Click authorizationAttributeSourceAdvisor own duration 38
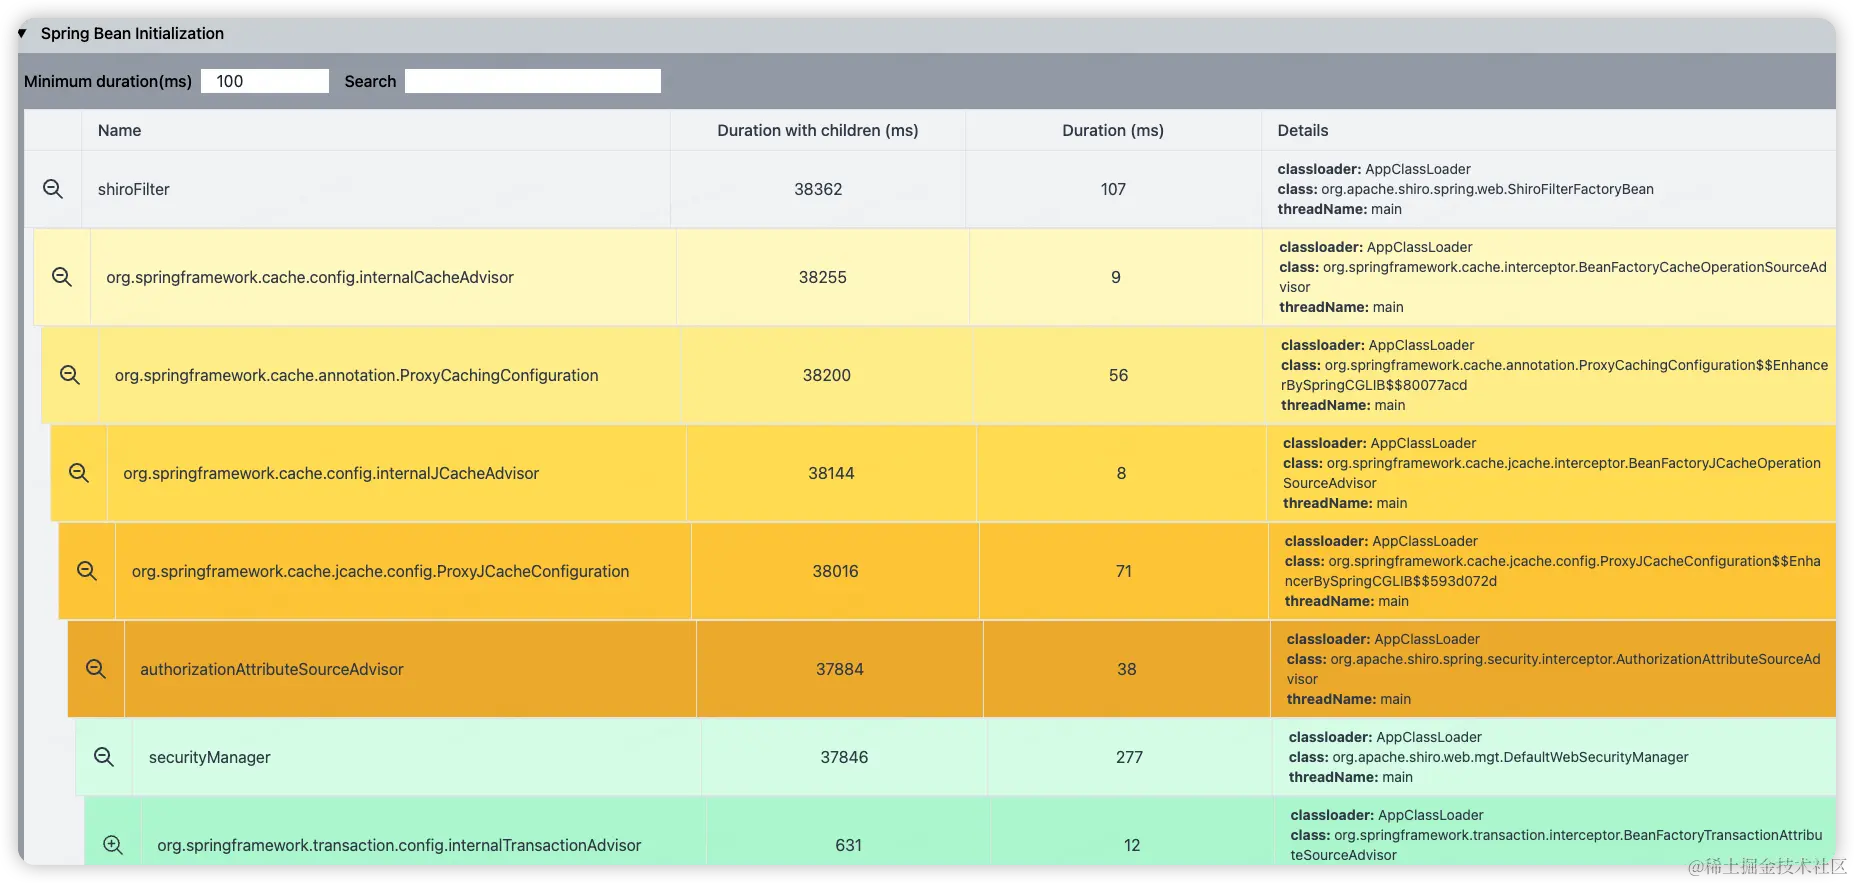 point(1127,669)
